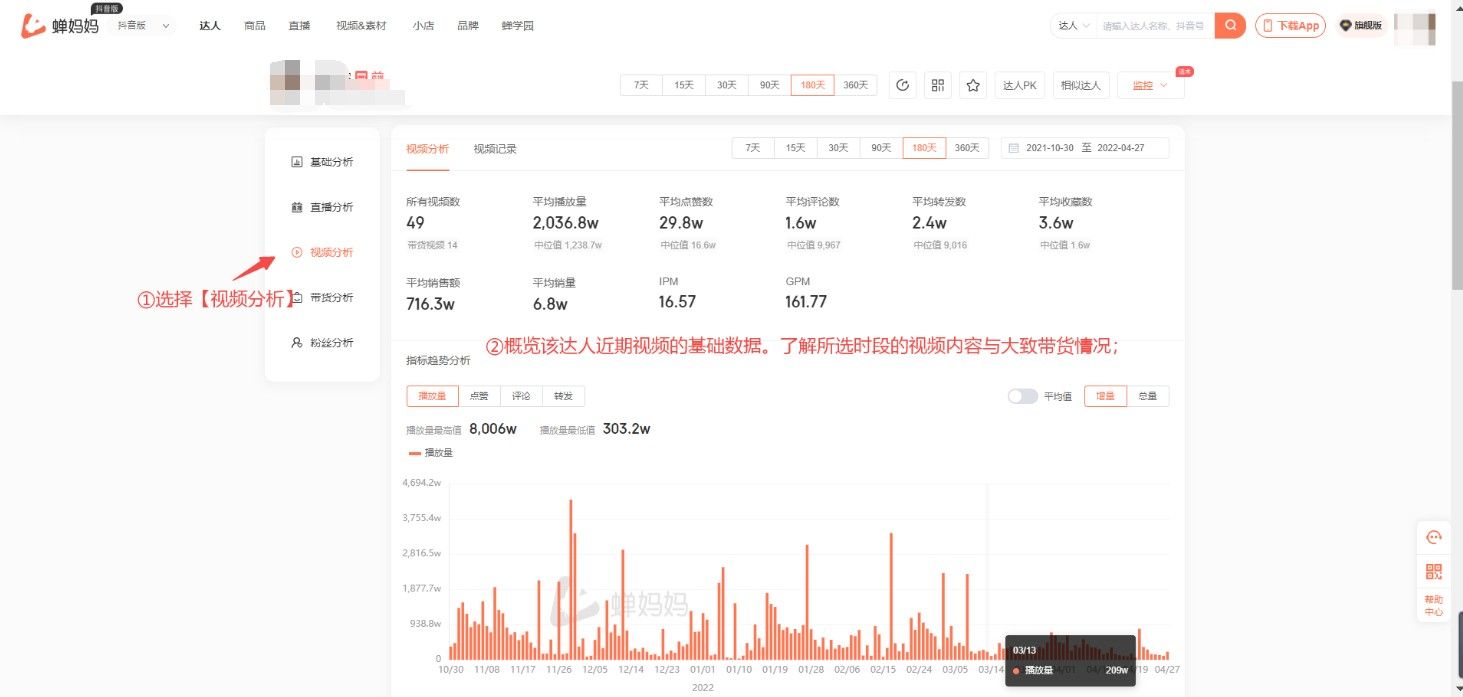Viewport: 1463px width, 697px height.
Task: Open the 基础分析 section in sidebar
Action: (x=322, y=161)
